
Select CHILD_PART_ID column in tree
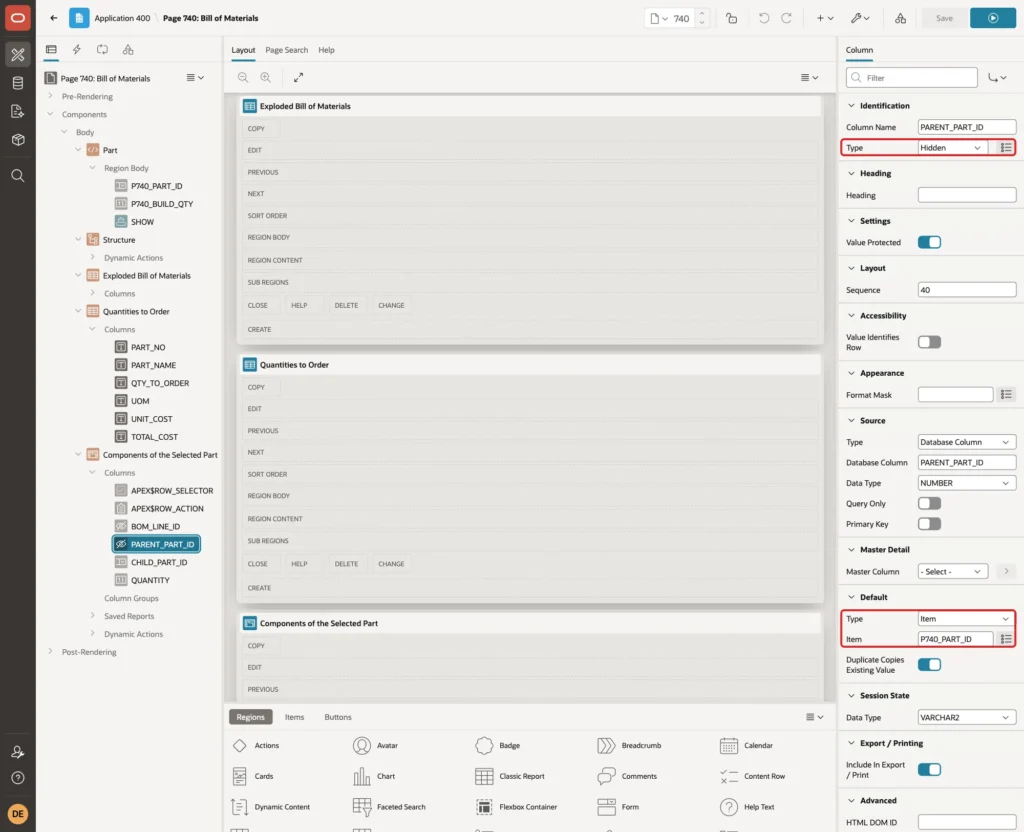tap(159, 562)
